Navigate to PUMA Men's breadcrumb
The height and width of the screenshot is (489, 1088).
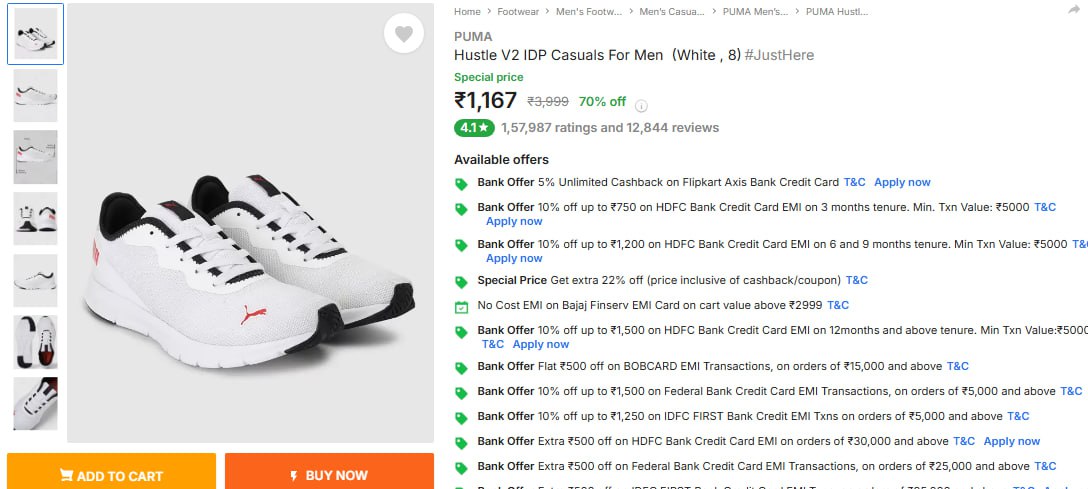[755, 12]
